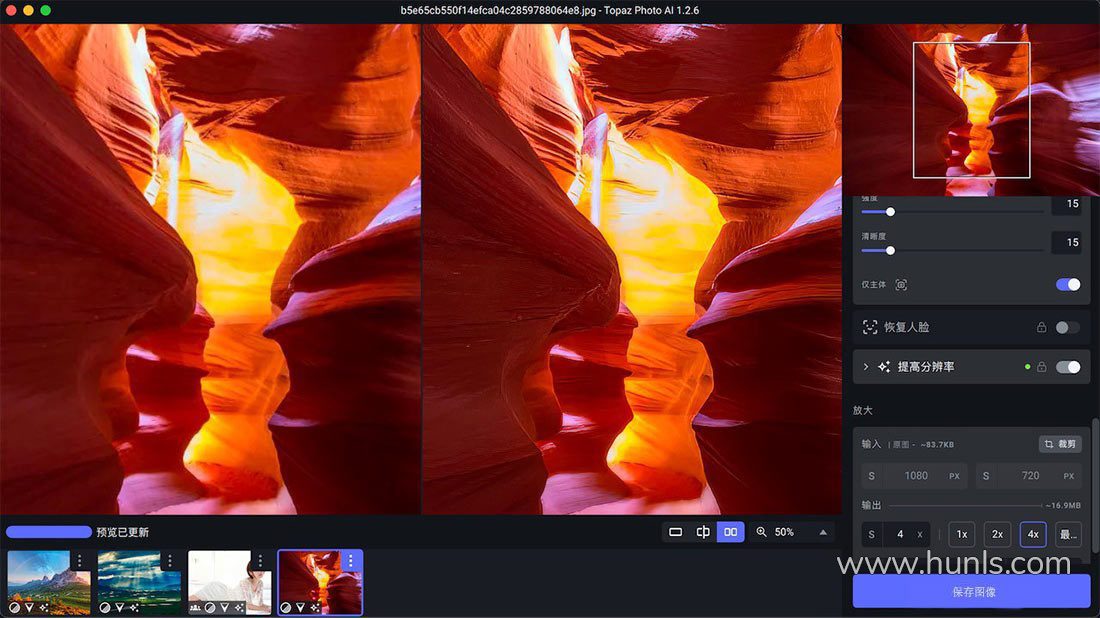Enable the 恢复人脸 face recovery switch
1100x618 pixels.
1068,328
